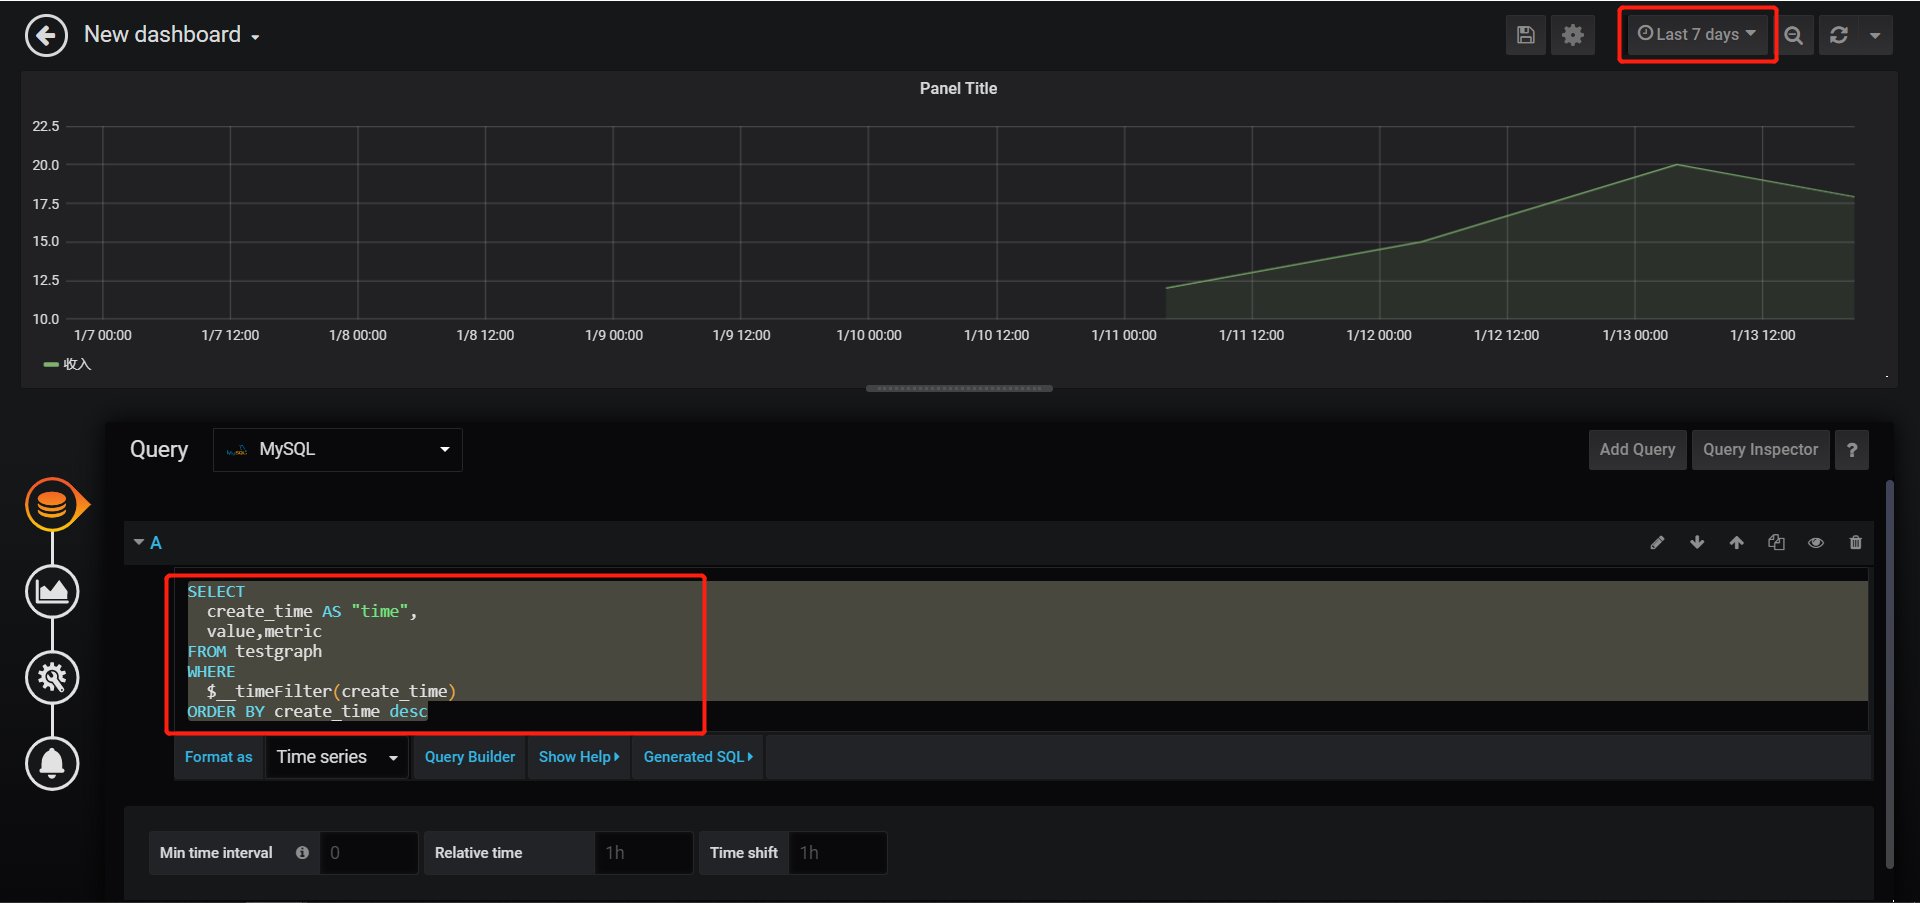Click the Query heading label
This screenshot has height=903, width=1920.
(159, 450)
